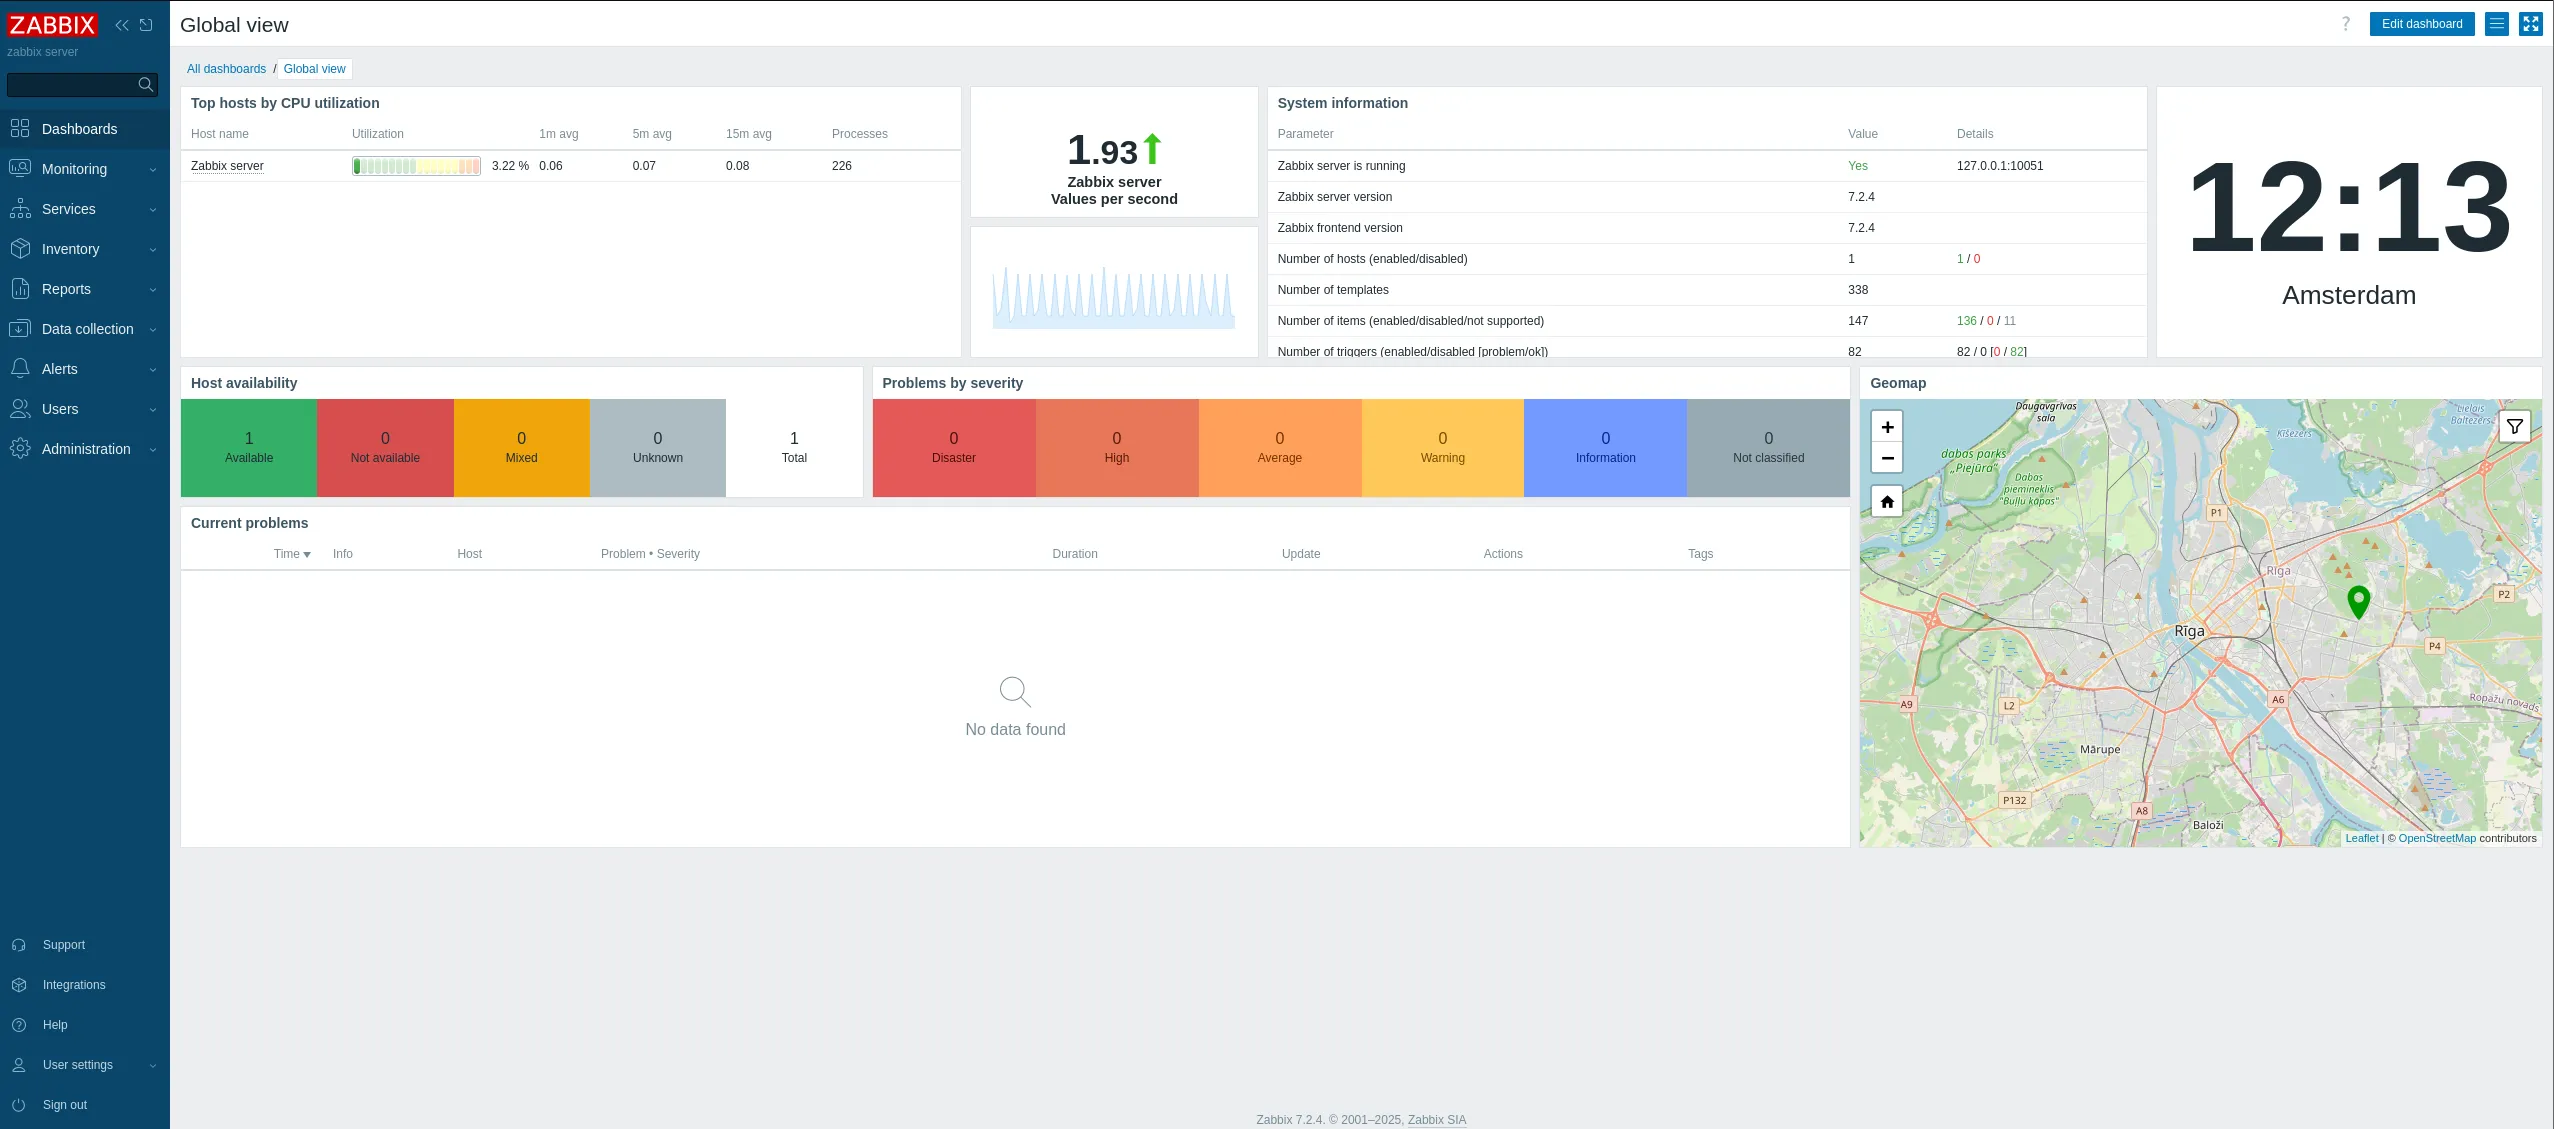The image size is (2554, 1129).
Task: Click the green Available host tile
Action: [249, 448]
